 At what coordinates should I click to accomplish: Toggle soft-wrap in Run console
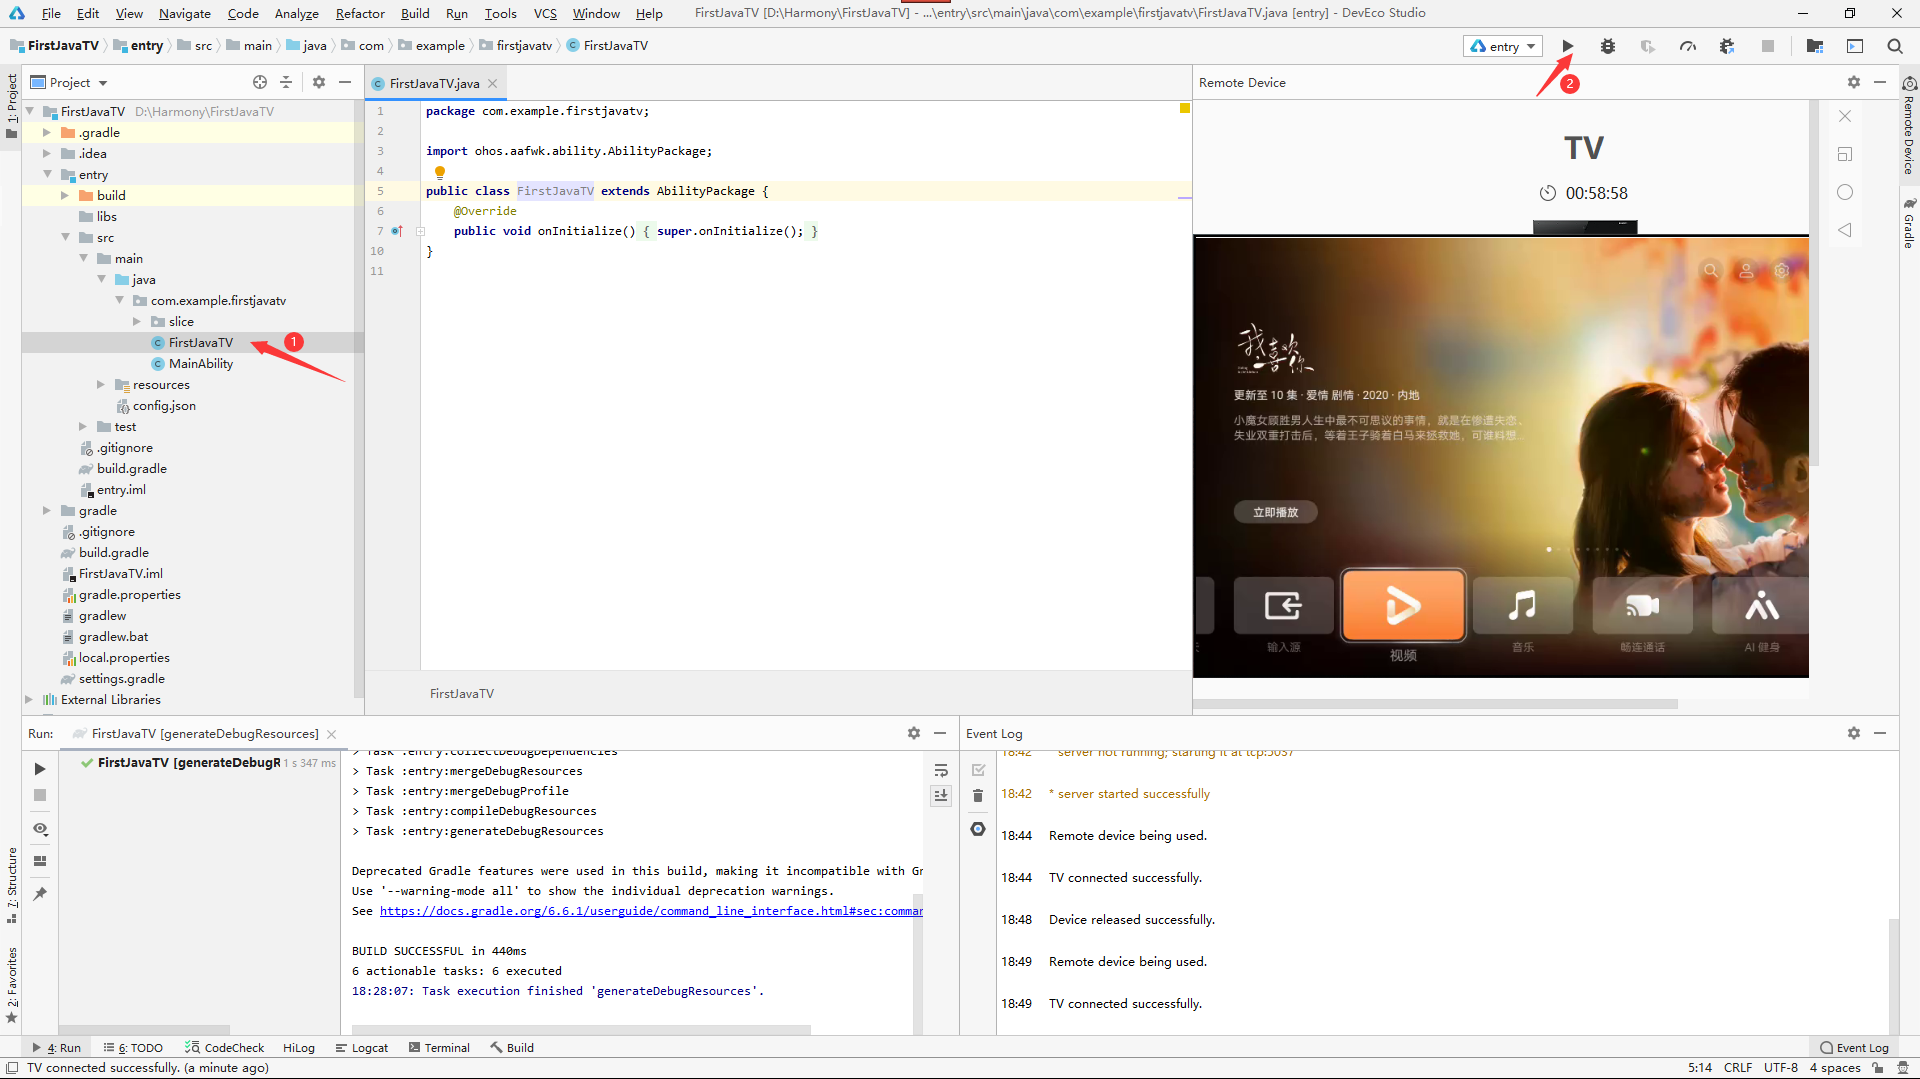click(x=941, y=770)
